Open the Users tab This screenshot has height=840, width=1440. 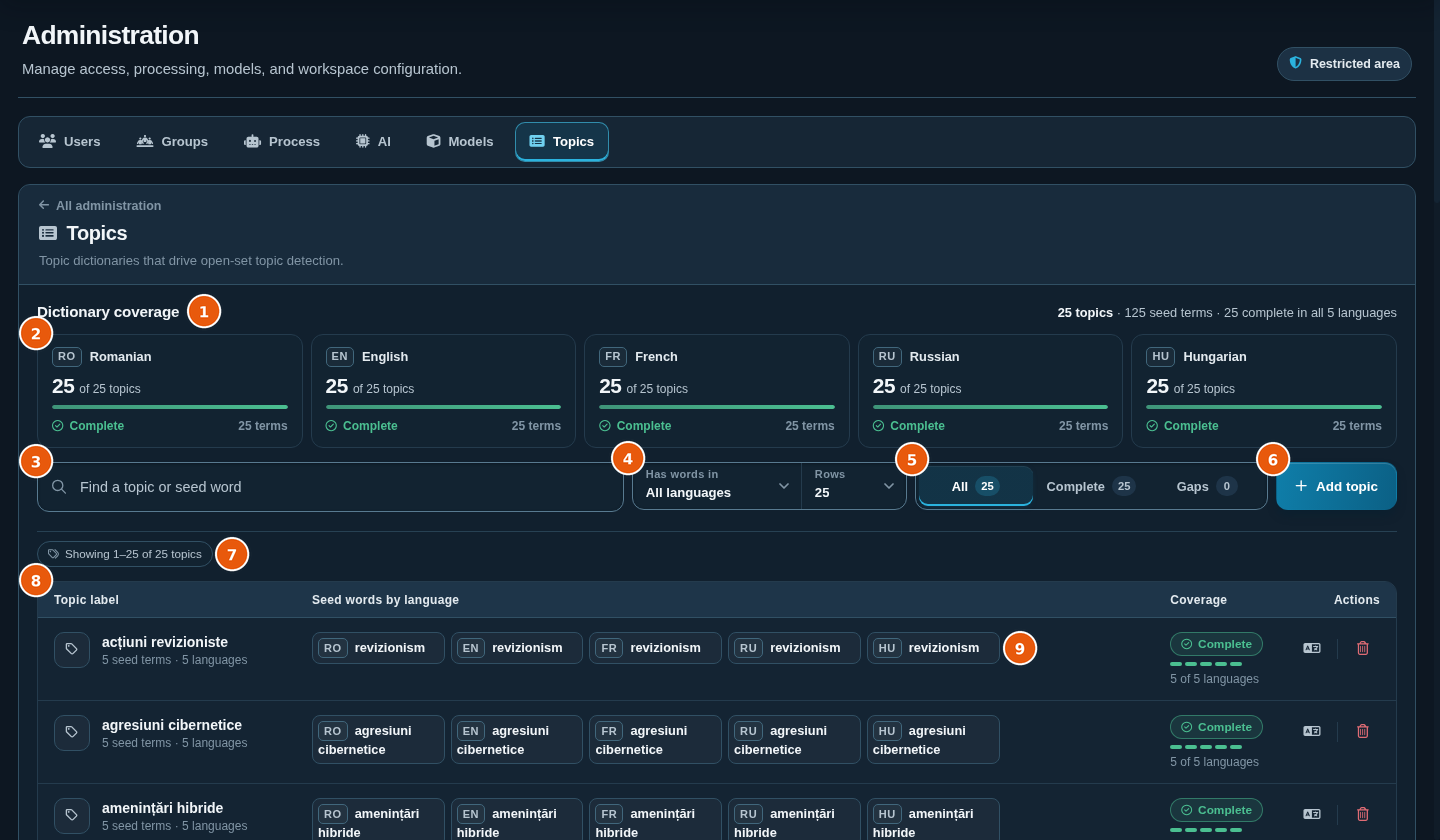70,141
